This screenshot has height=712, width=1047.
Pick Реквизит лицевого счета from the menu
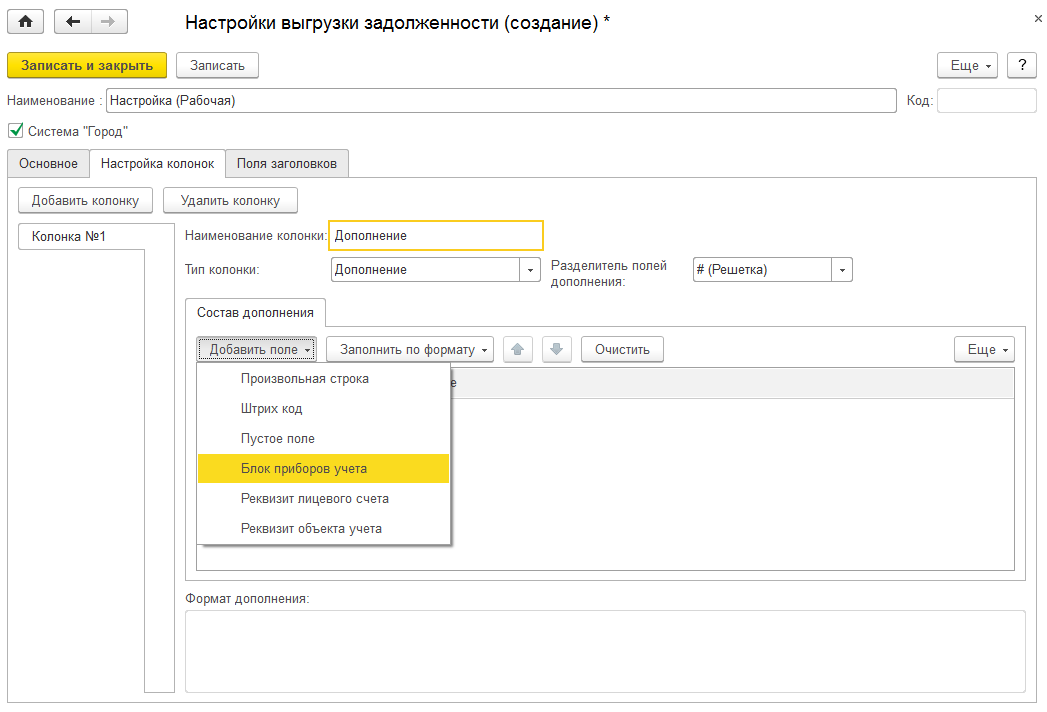tap(324, 499)
